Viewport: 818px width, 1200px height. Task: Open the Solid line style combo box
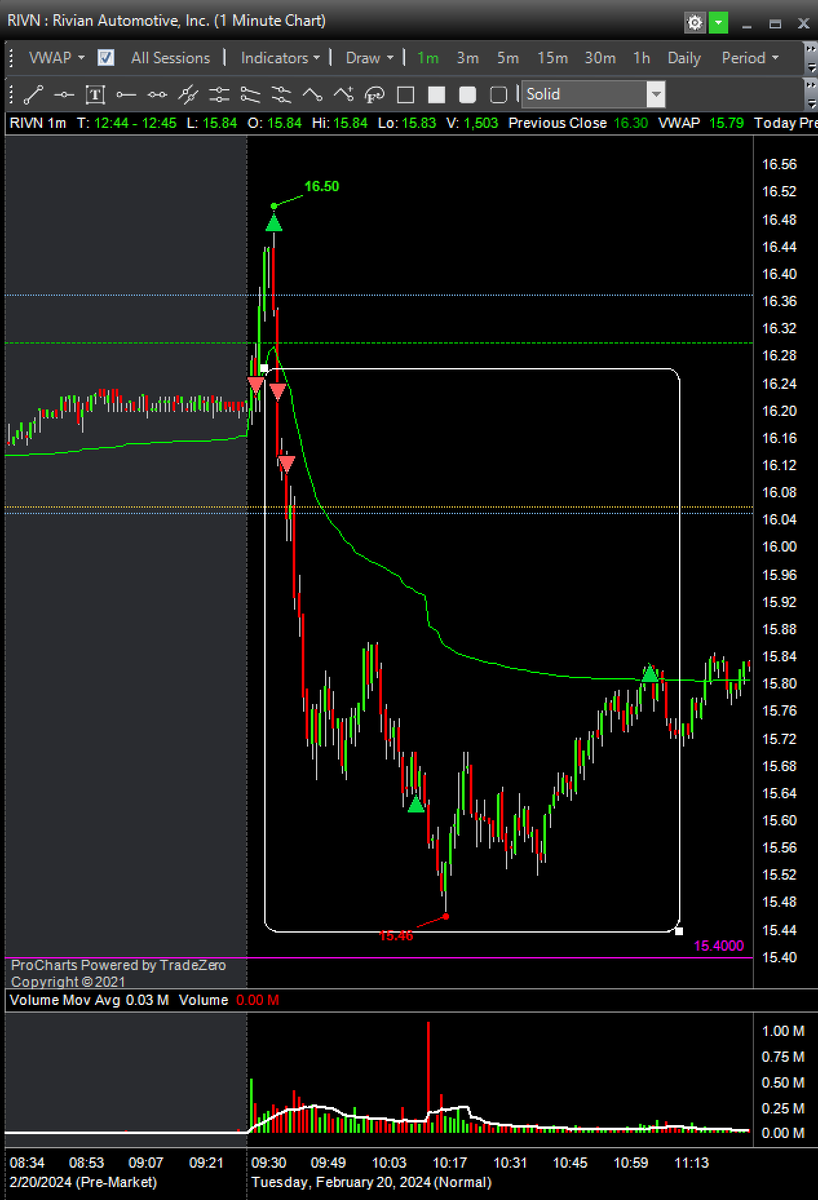(594, 95)
